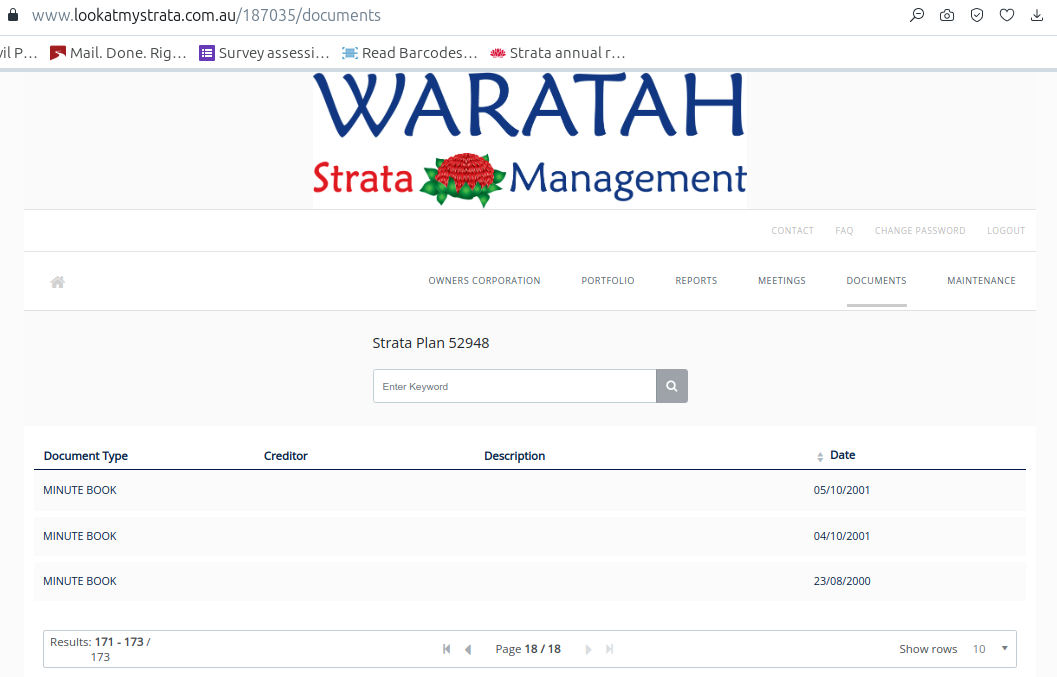Click the 04/10/2001 date cell
The image size is (1057, 677).
[x=841, y=536]
